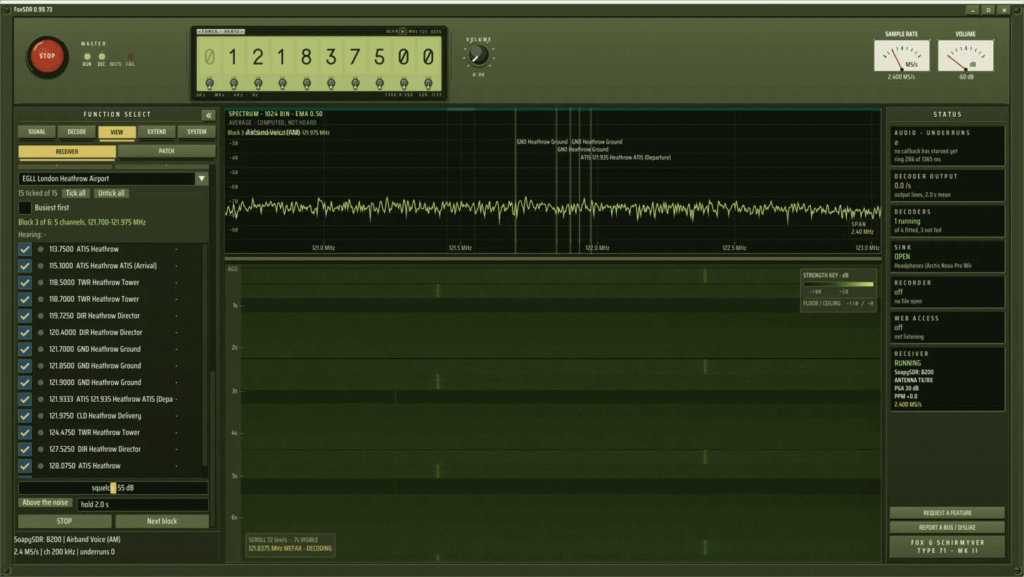Screen dimensions: 1024x577
Task: Open the airport dropdown arrow beside EGLL
Action: point(202,178)
